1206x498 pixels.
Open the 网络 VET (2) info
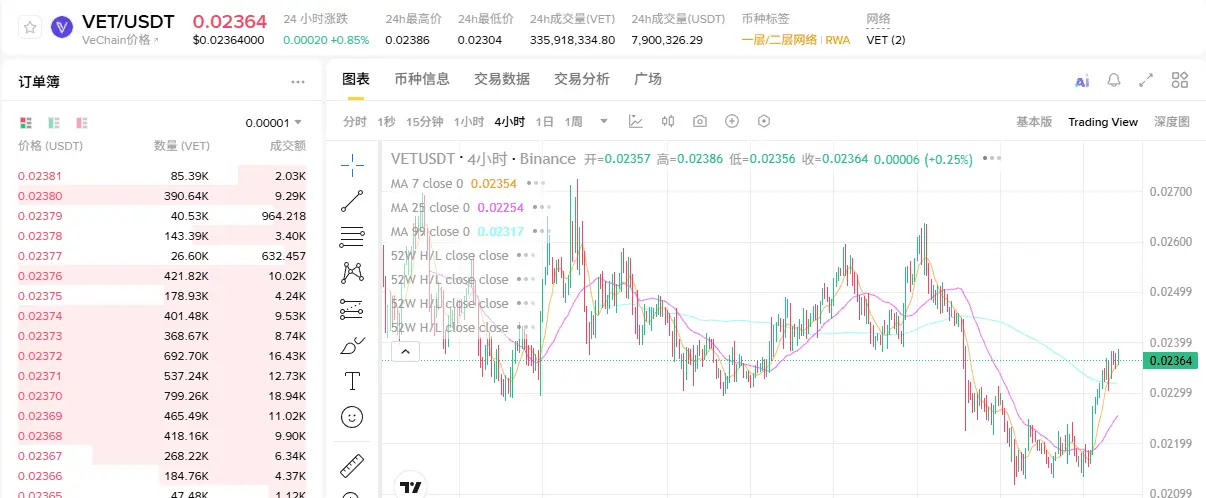click(886, 40)
